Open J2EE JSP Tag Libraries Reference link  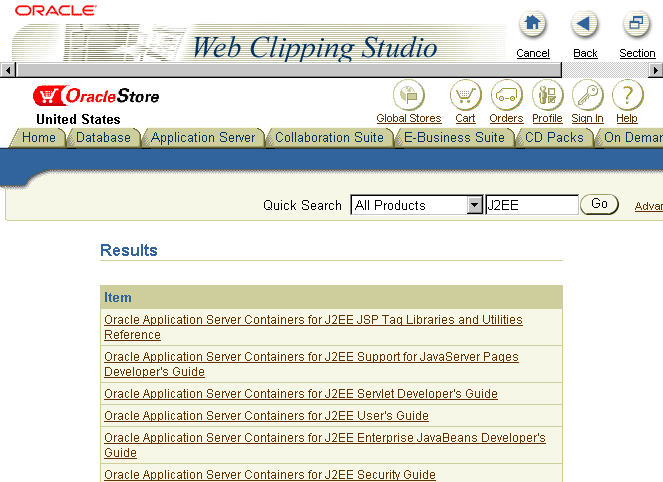tap(313, 327)
